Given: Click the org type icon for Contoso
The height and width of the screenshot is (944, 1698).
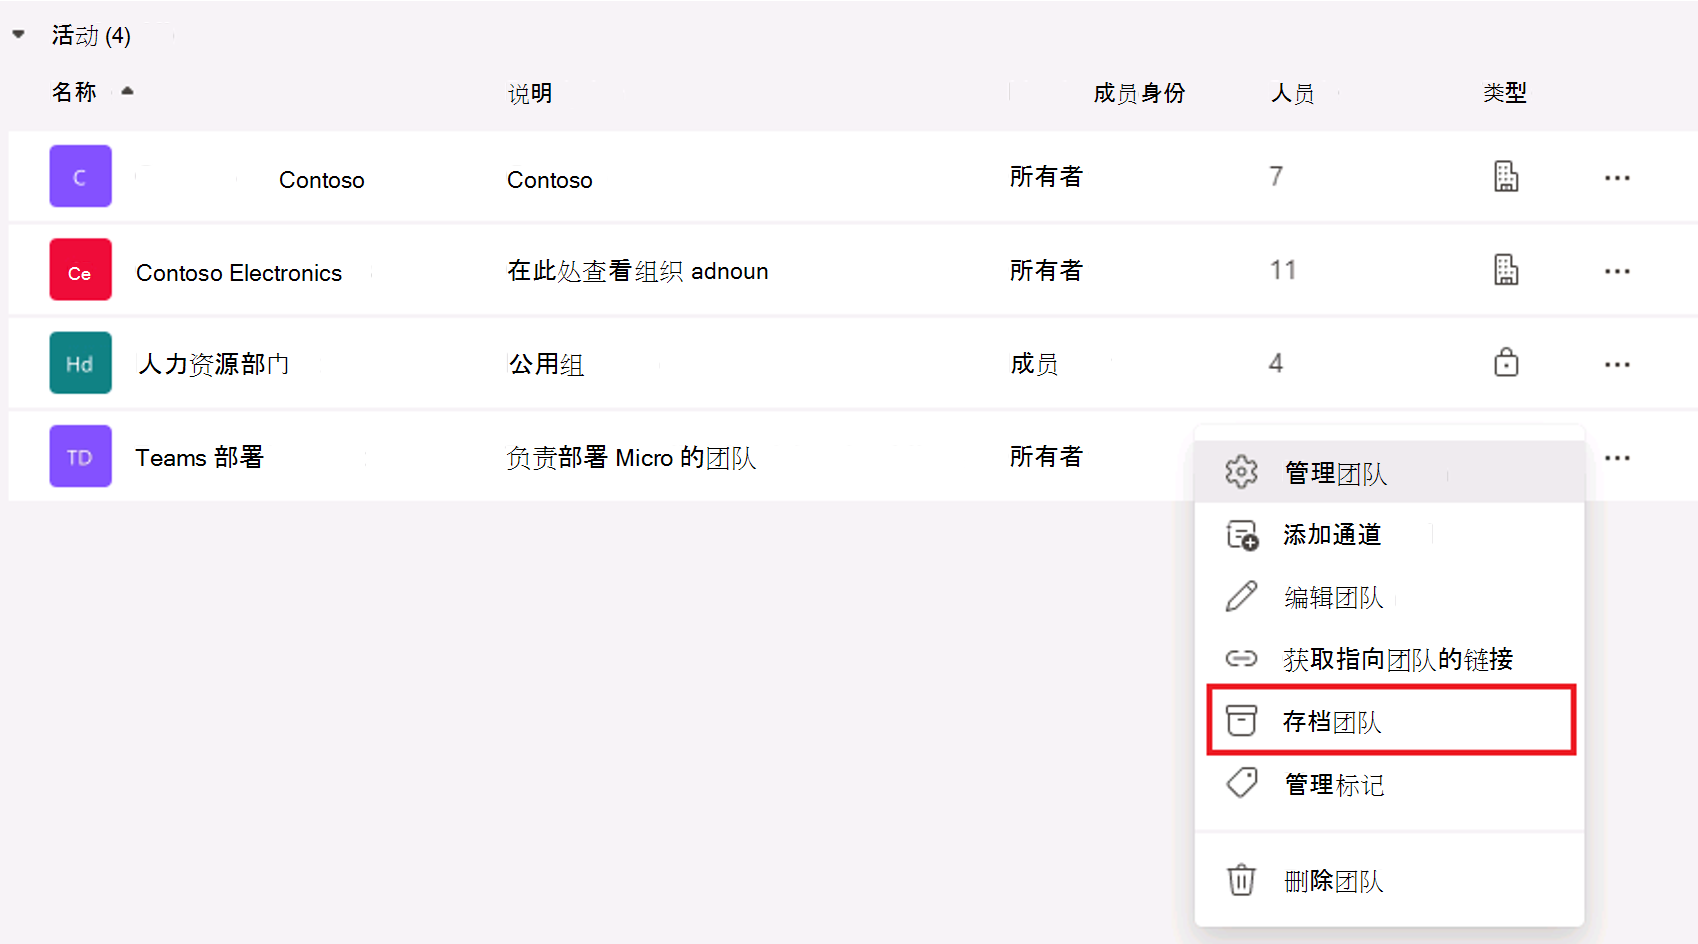Looking at the screenshot, I should [x=1506, y=176].
